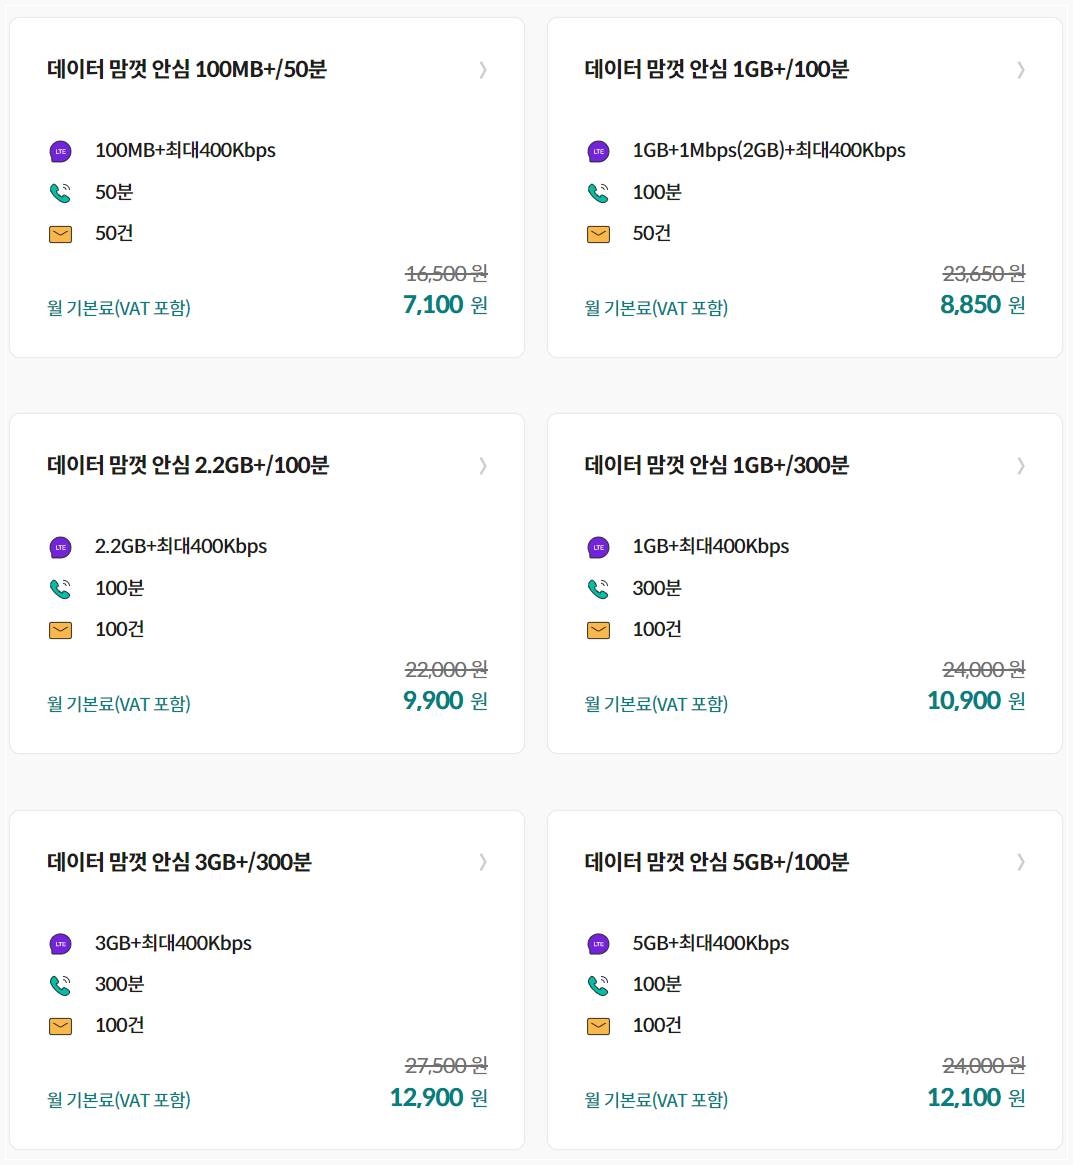Select plan title 데이터 맘껏 안심 3GB+/300분
The width and height of the screenshot is (1073, 1165).
(x=179, y=862)
